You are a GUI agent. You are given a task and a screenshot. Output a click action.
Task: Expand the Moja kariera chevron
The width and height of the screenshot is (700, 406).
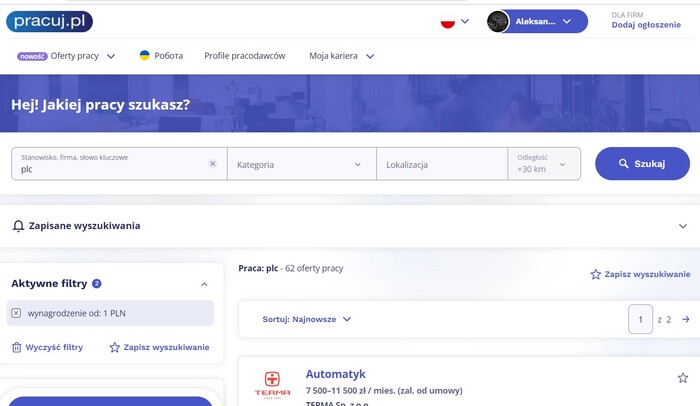(370, 56)
